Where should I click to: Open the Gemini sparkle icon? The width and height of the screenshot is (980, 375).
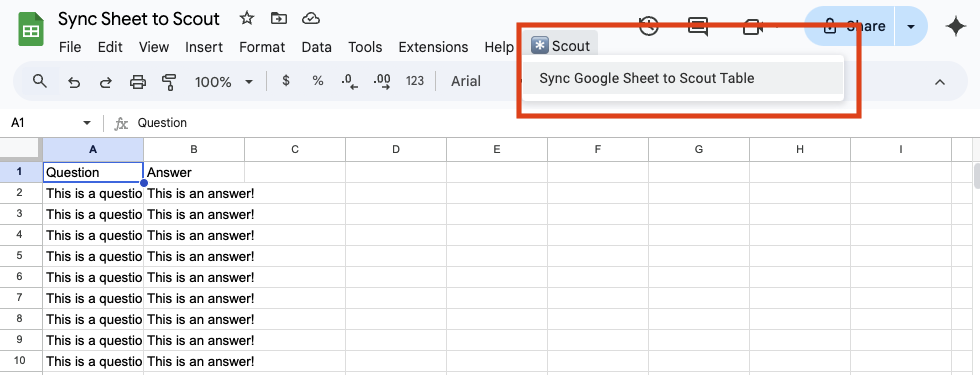[956, 26]
